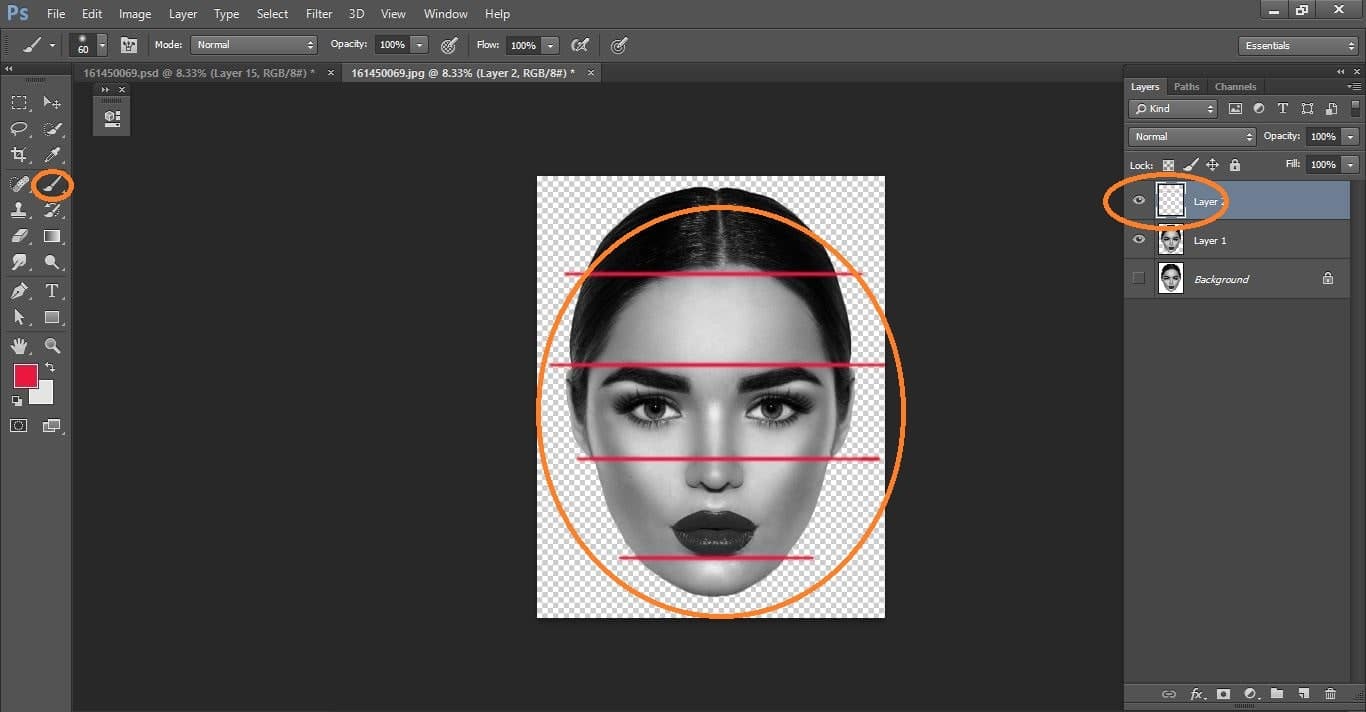Select the Clone Stamp tool
This screenshot has height=712, width=1366.
coord(19,210)
